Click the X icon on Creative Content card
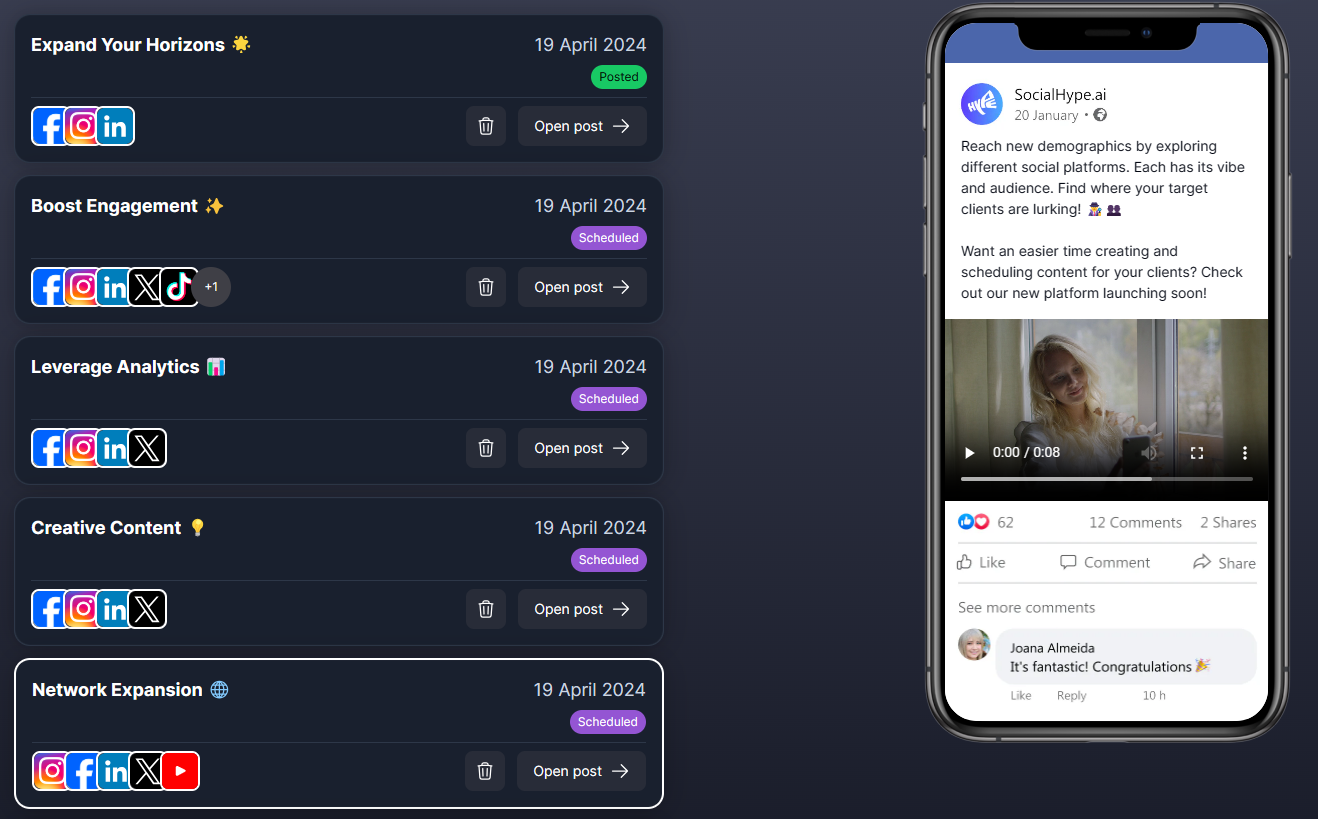 147,609
